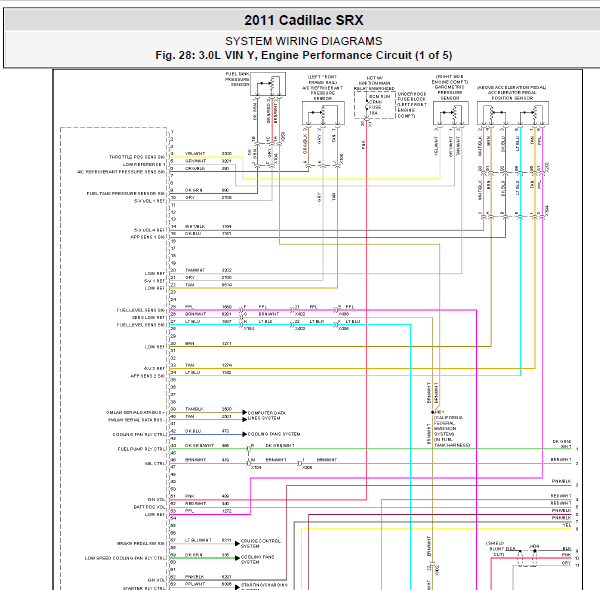Click Throttle Pos Sens Sig pin label
The width and height of the screenshot is (600, 590).
click(x=137, y=157)
